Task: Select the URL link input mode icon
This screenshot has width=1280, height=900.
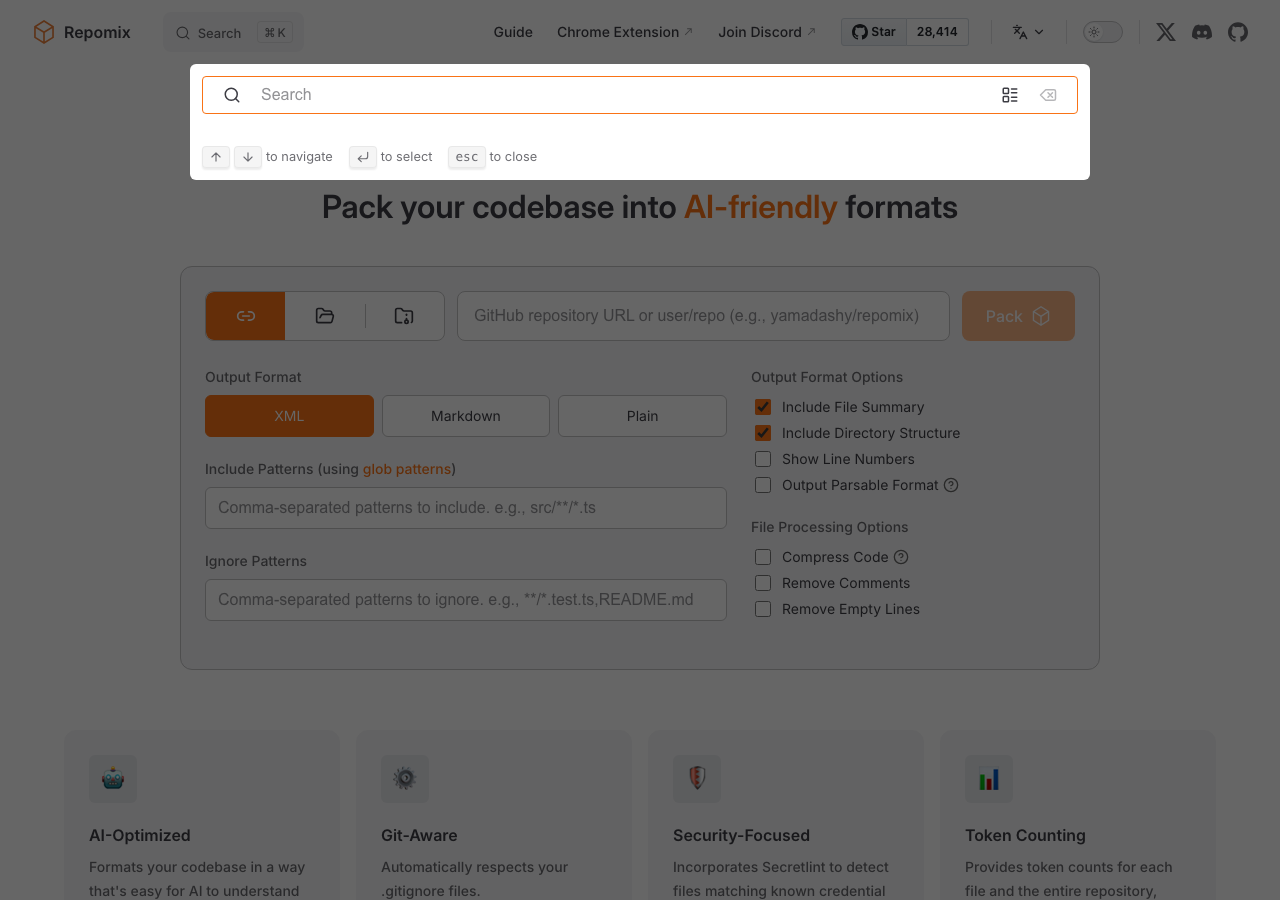Action: pos(246,316)
